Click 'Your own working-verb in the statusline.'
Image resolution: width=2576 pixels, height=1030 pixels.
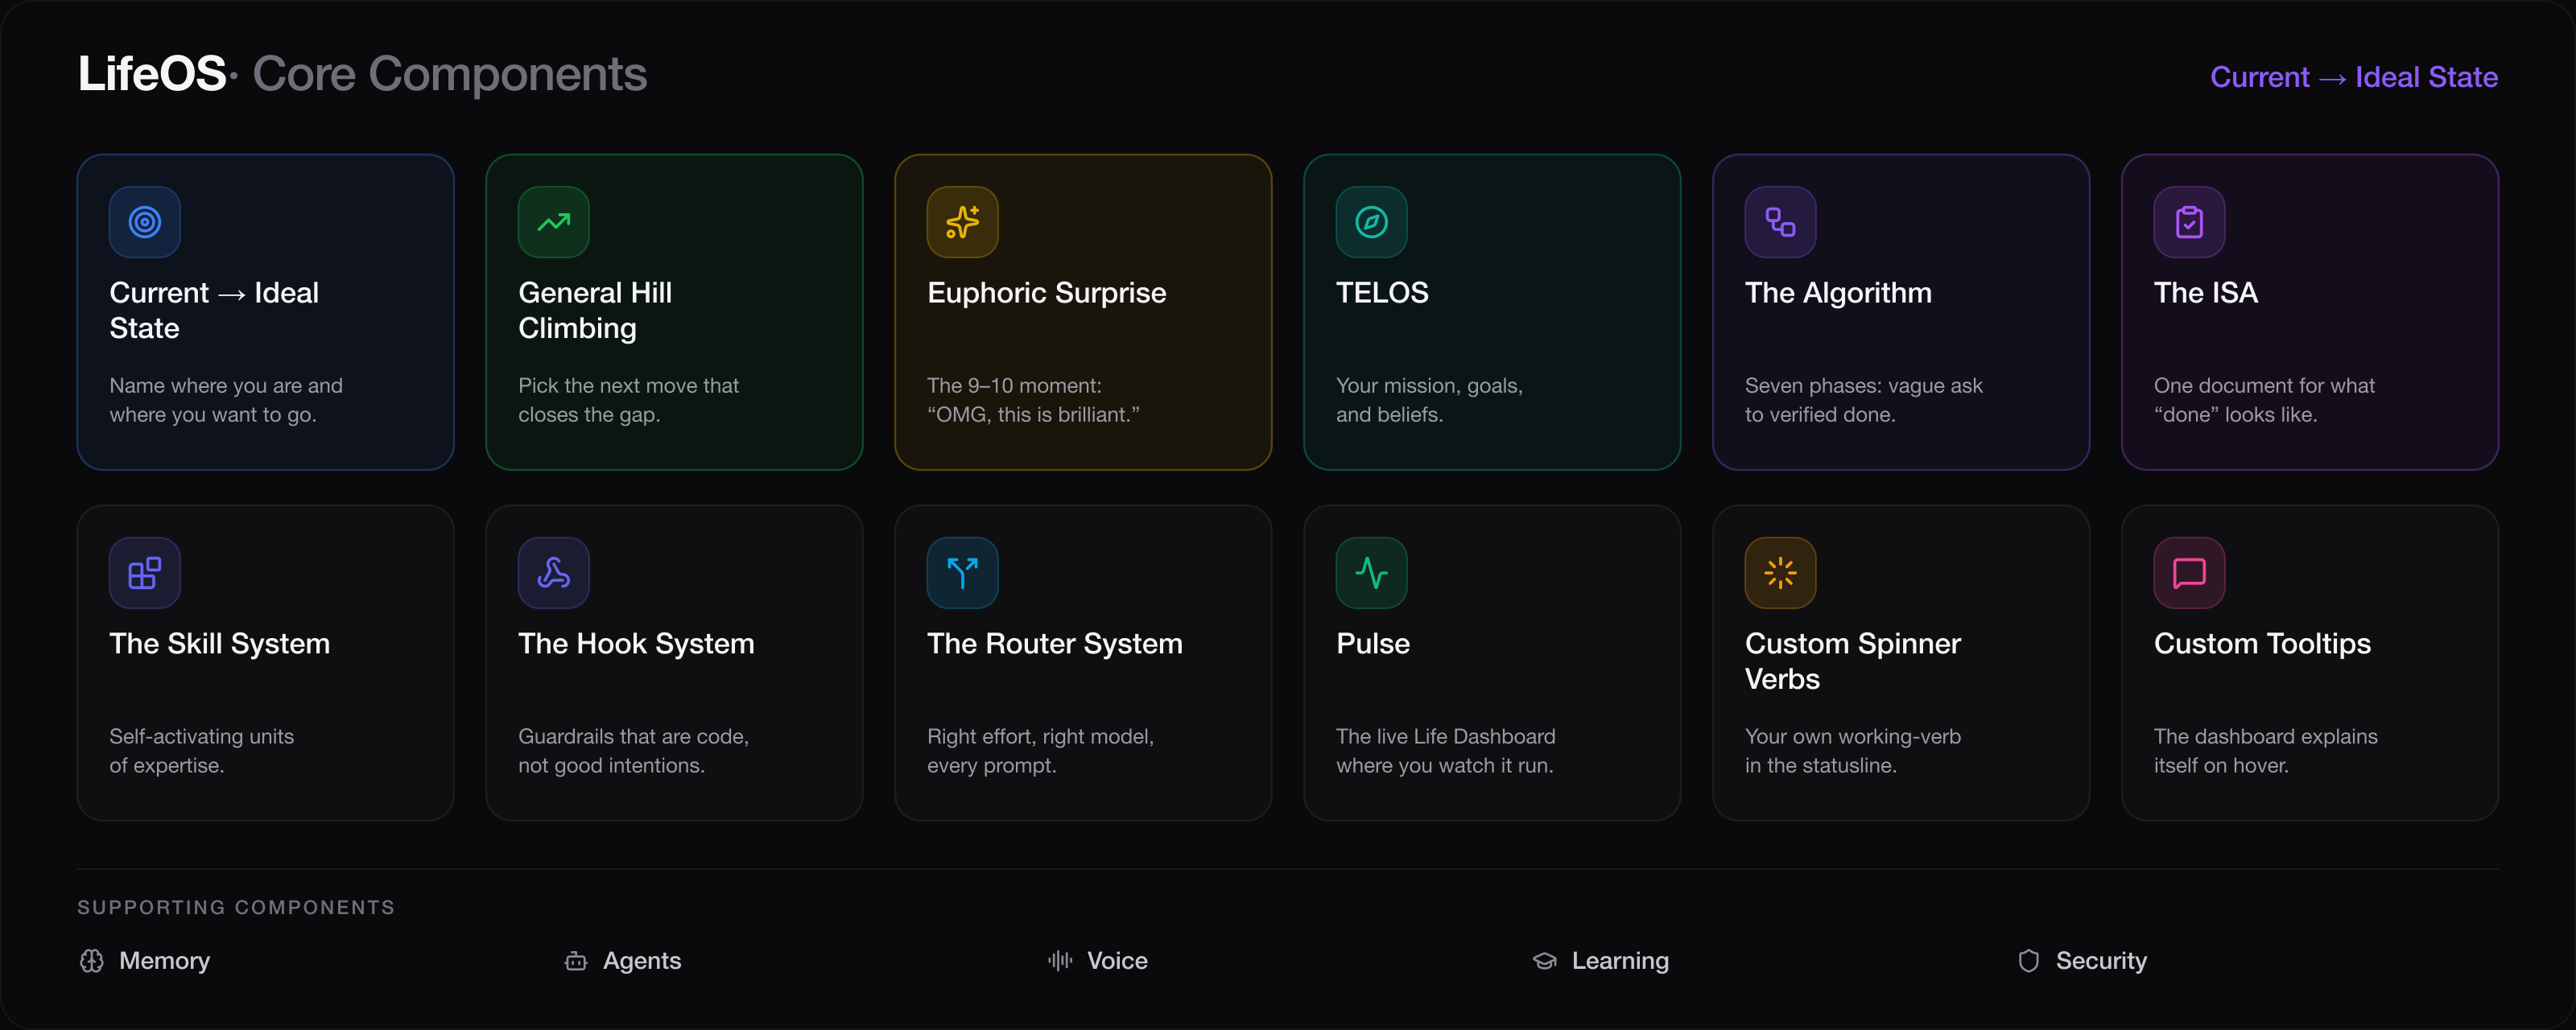pyautogui.click(x=1853, y=751)
